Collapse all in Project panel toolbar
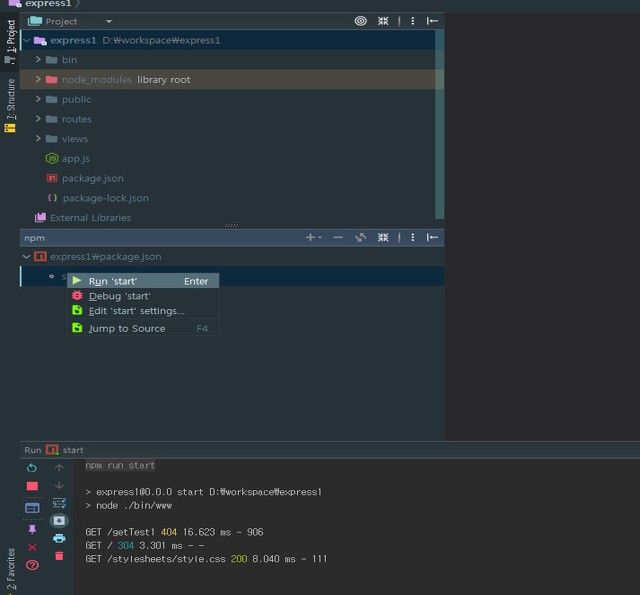This screenshot has width=640, height=595. click(x=383, y=21)
